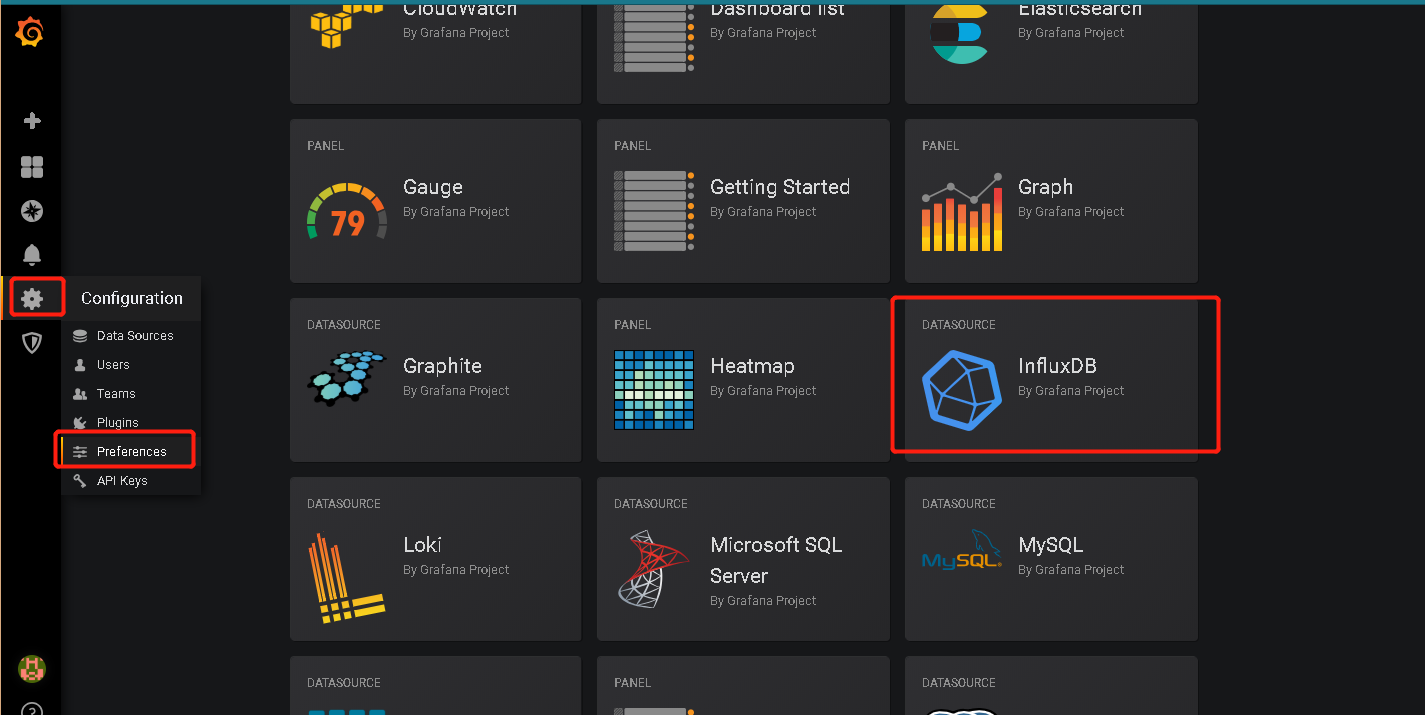Open the InfluxDB datasource title
Viewport: 1425px width, 715px height.
pyautogui.click(x=1057, y=366)
